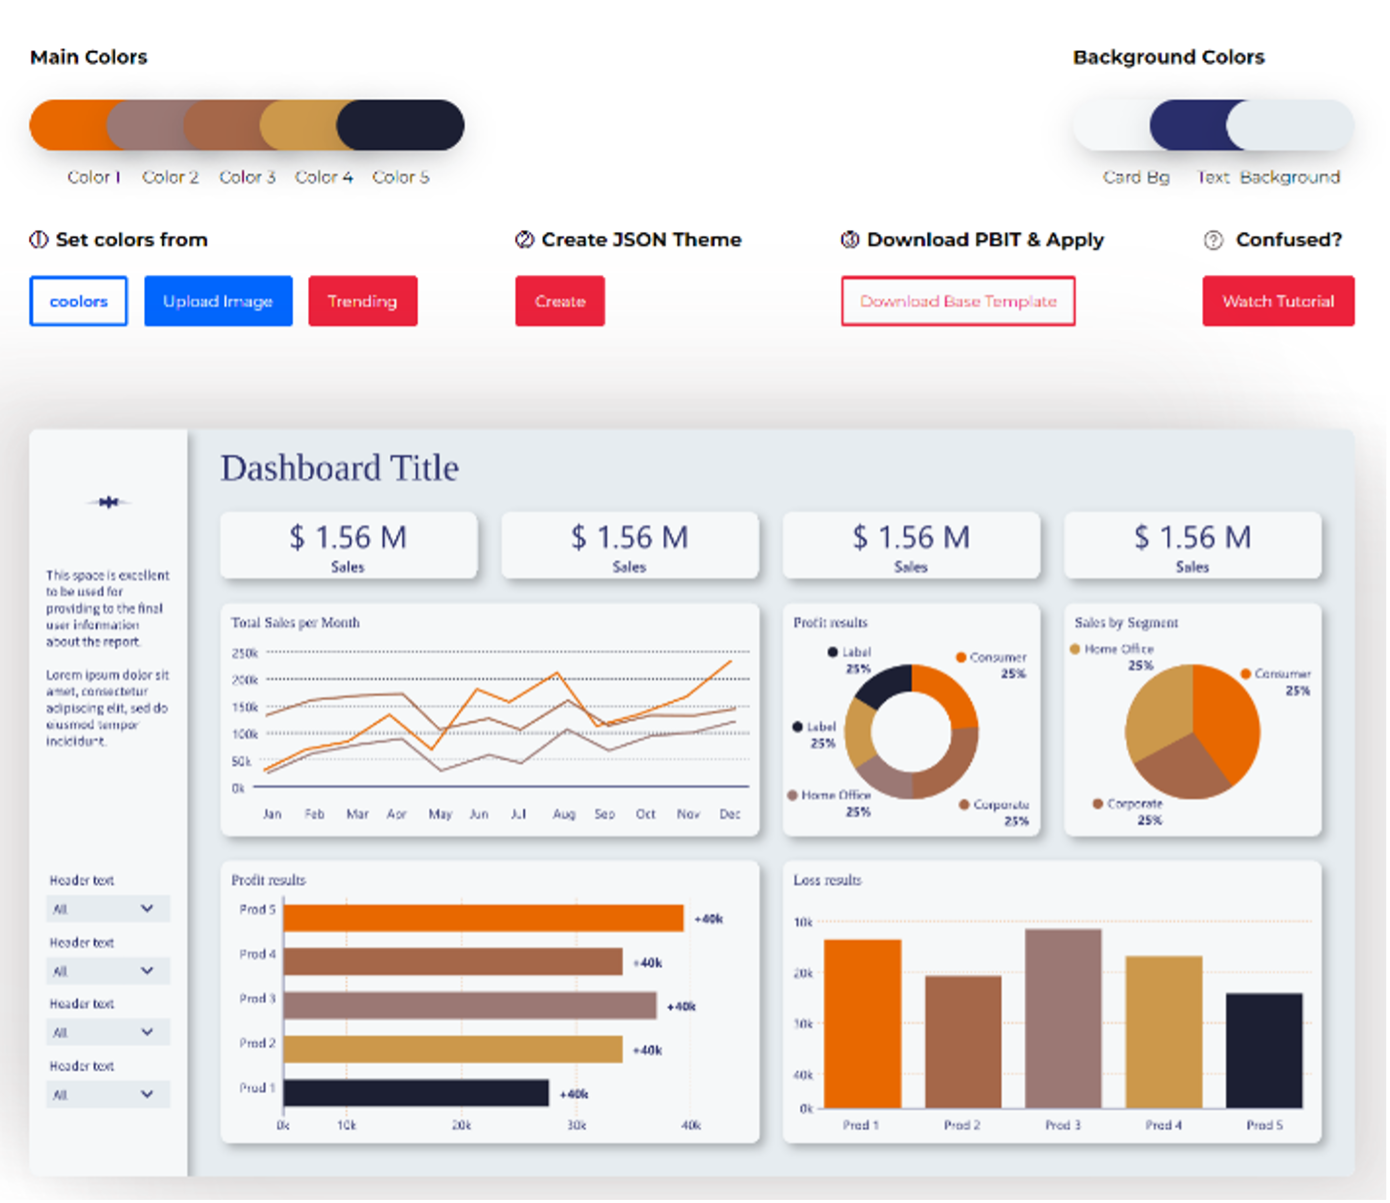
Task: Open Trending color palettes
Action: coord(362,301)
